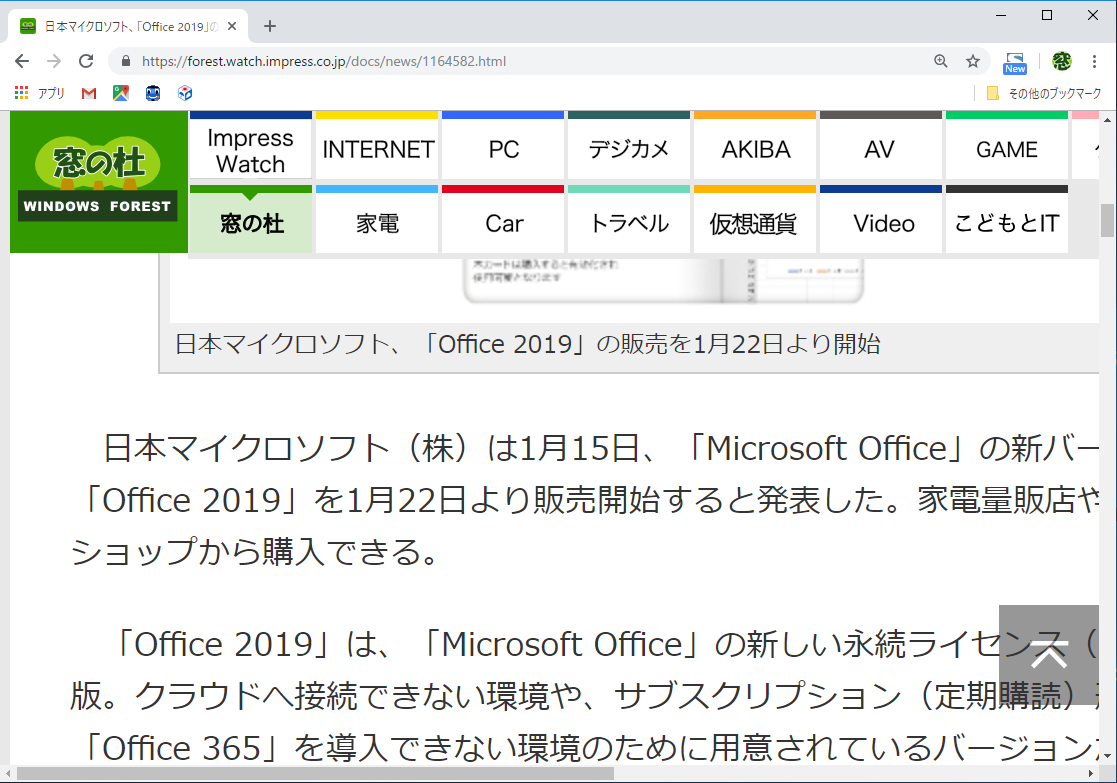
Task: Open Gmail from the bookmarks bar icon
Action: 90,93
